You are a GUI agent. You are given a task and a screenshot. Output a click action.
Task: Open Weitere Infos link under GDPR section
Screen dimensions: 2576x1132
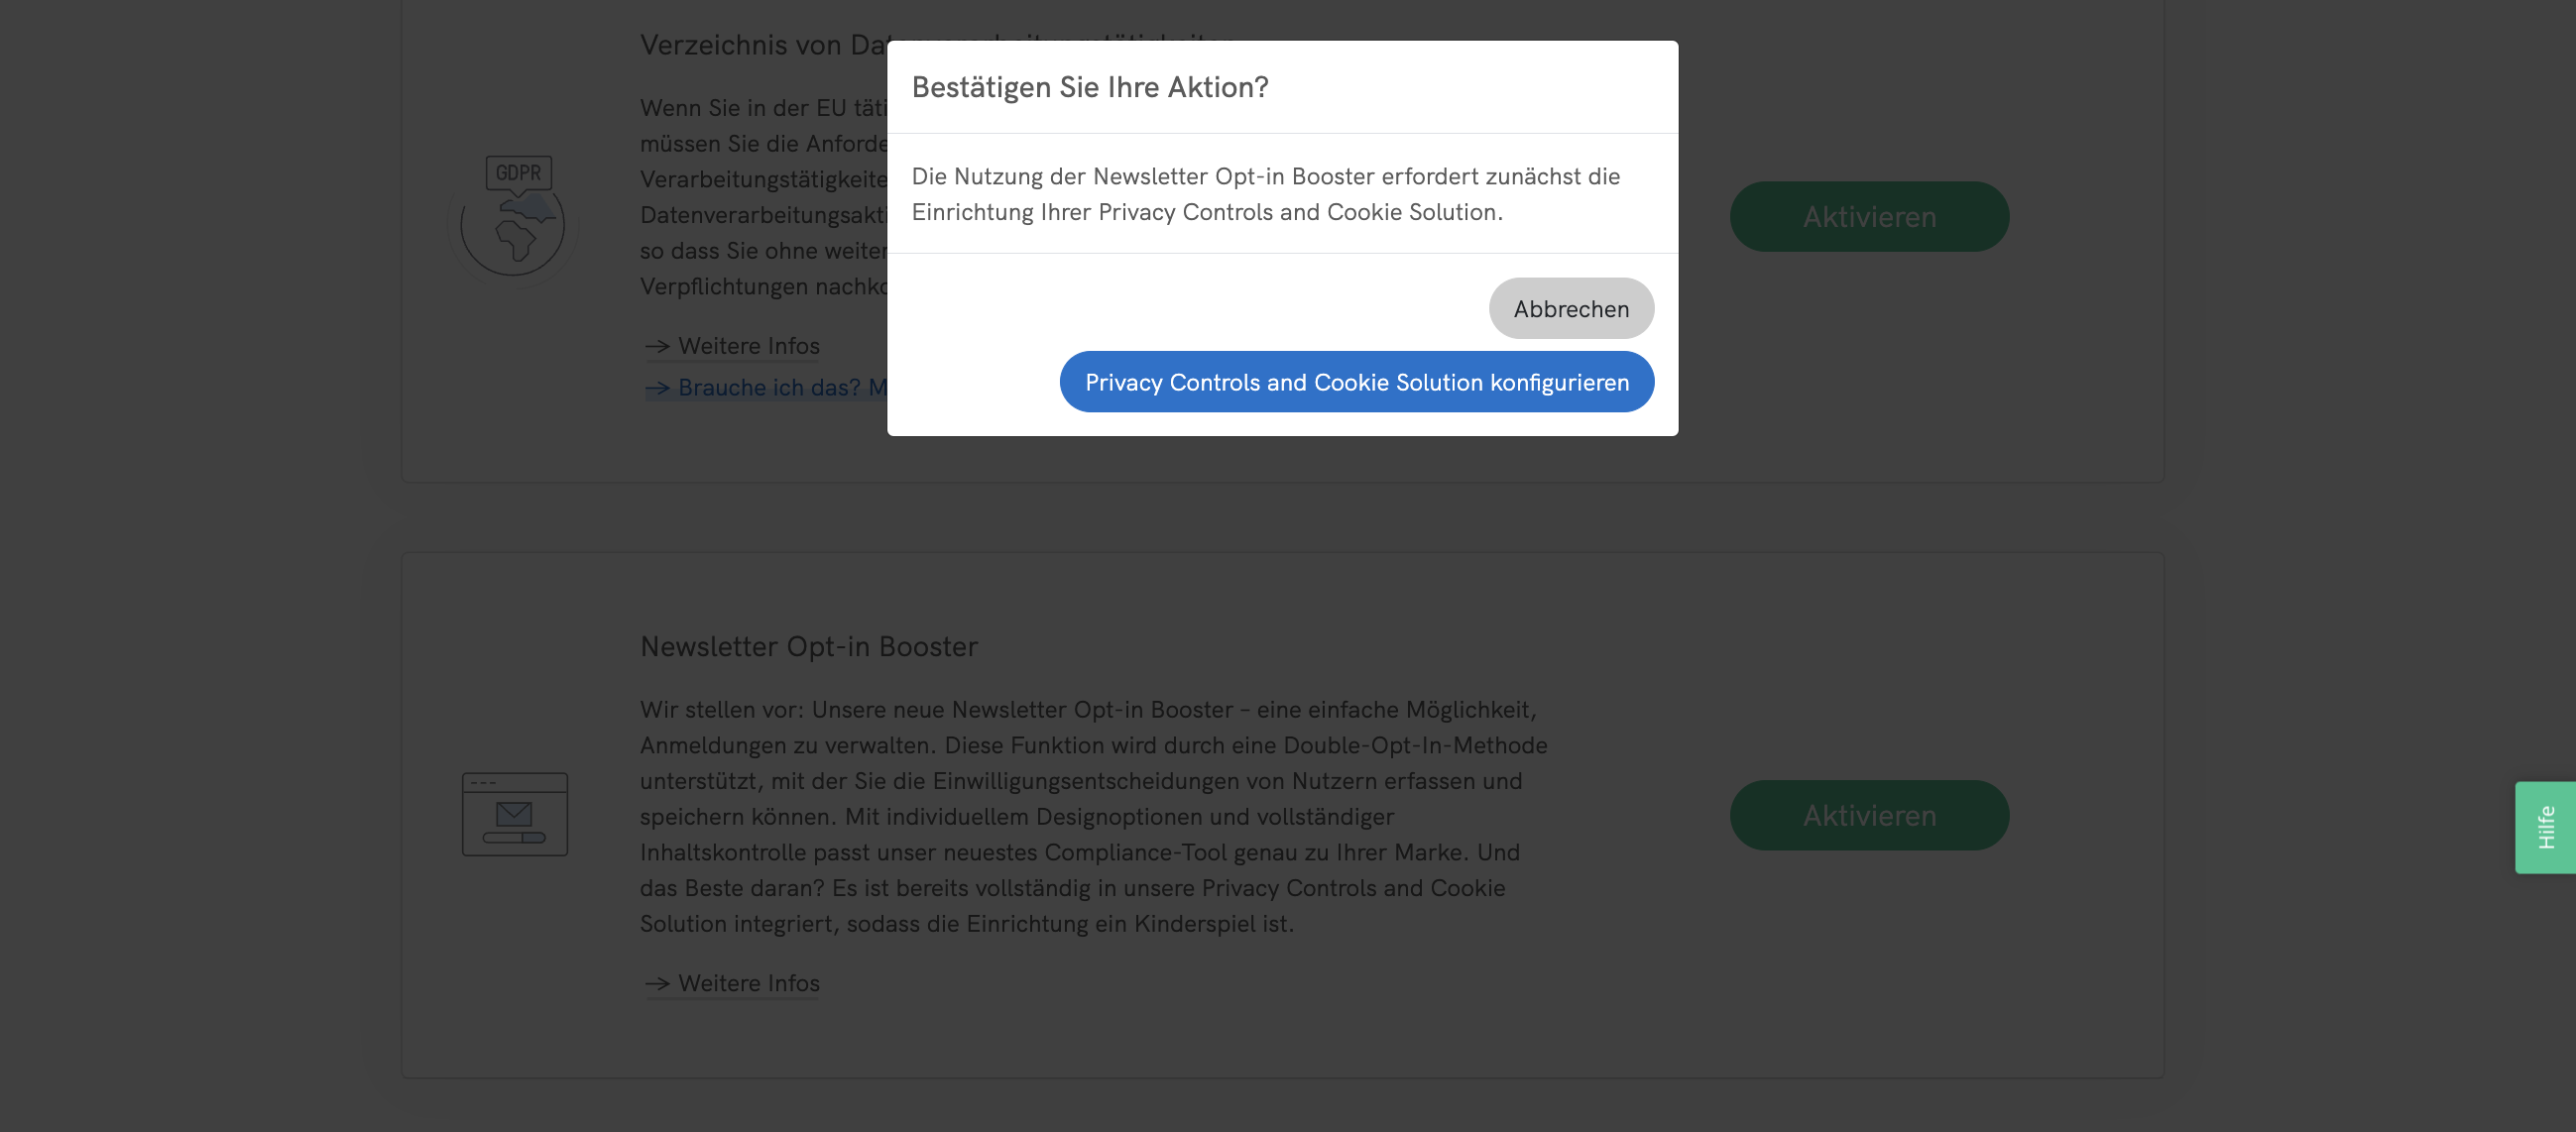point(748,346)
